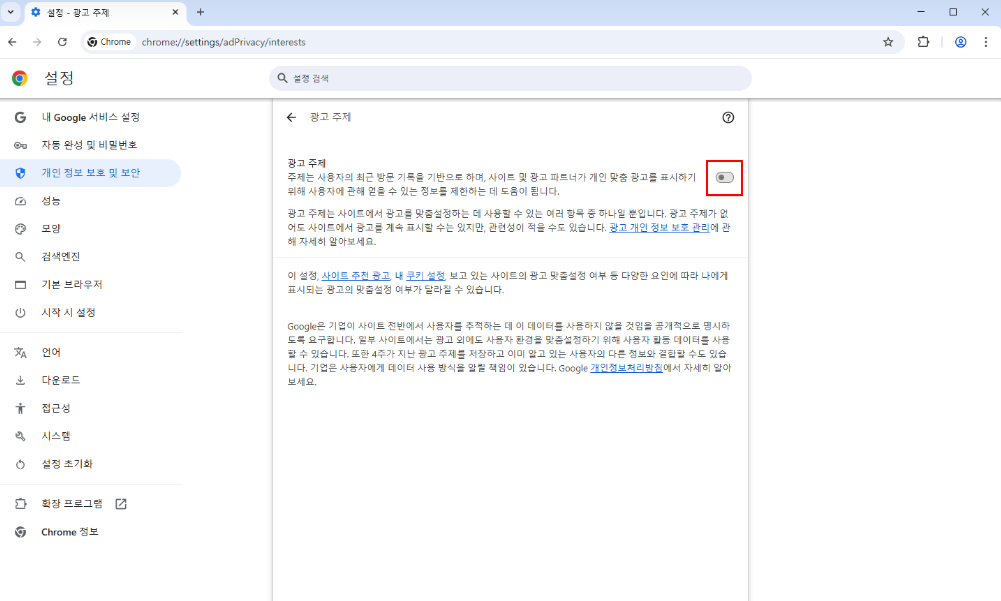The width and height of the screenshot is (1001, 601).
Task: Open the Chrome three-dot menu
Action: [x=986, y=42]
